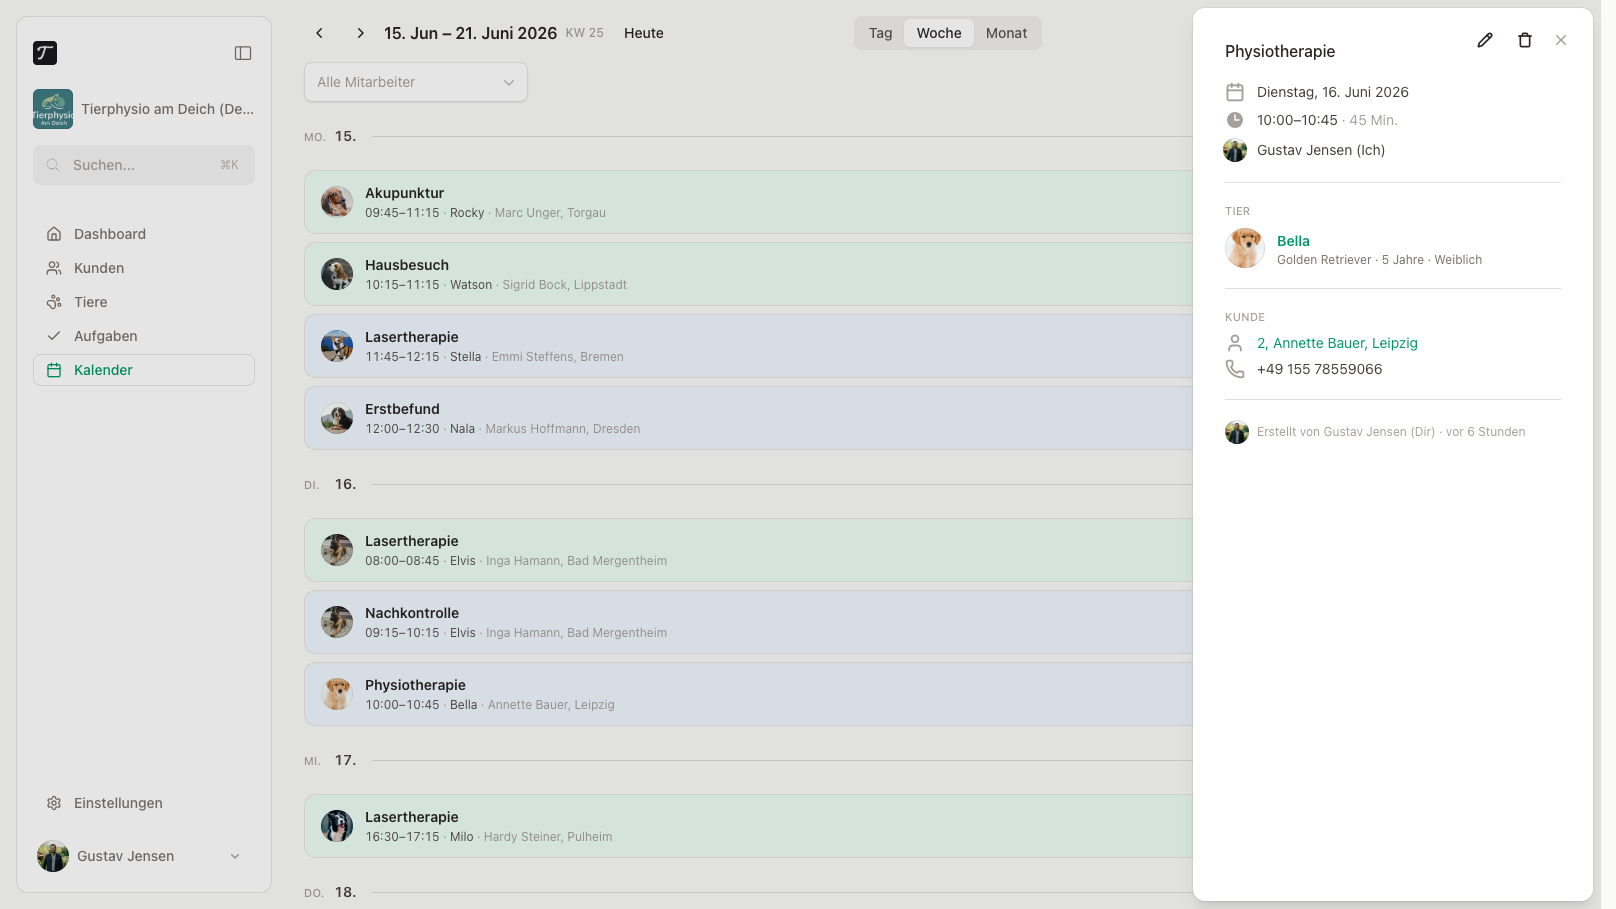
Task: Open Bella animal profile link
Action: point(1293,241)
